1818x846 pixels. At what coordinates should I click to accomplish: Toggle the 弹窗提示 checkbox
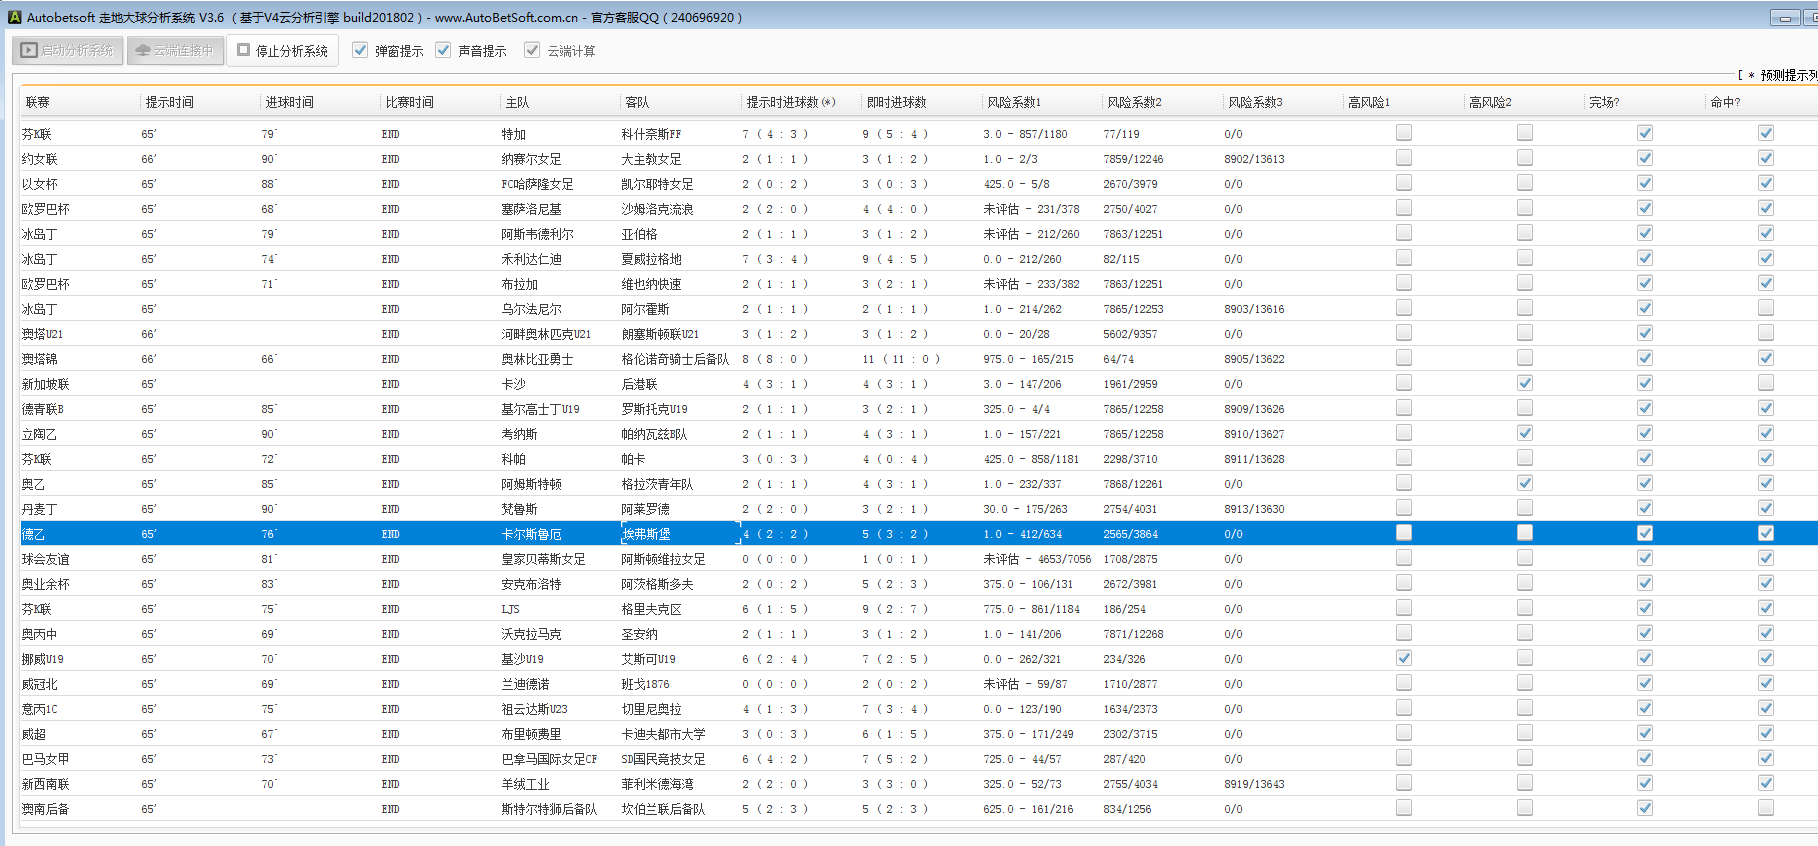tap(360, 50)
